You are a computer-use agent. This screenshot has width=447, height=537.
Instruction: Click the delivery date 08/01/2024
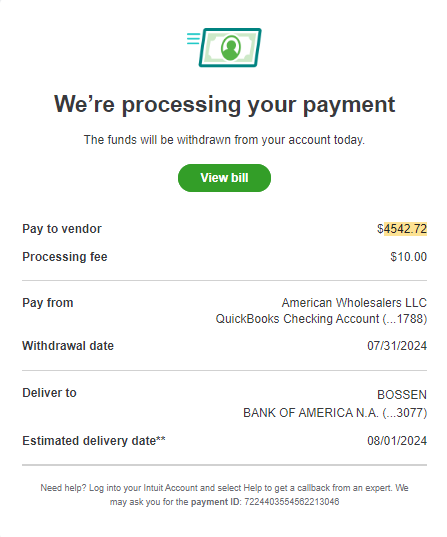[397, 441]
